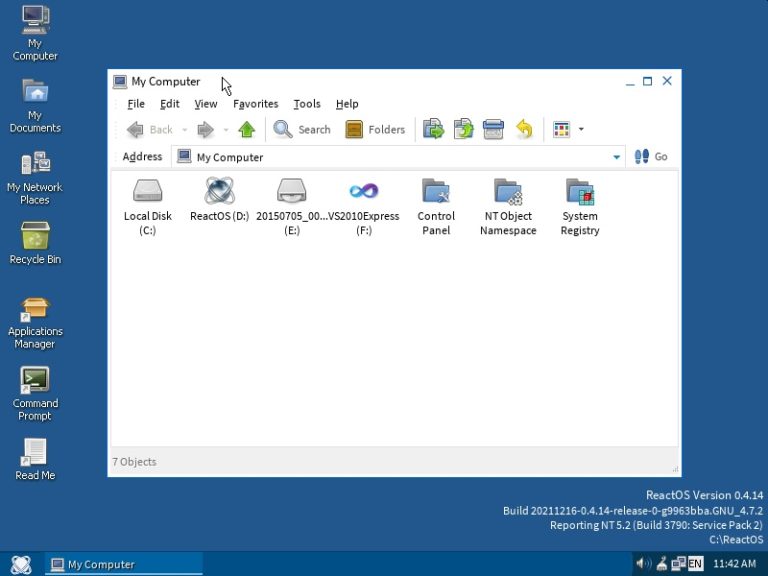Viewport: 768px width, 576px height.
Task: Open the Edit menu
Action: coord(169,104)
